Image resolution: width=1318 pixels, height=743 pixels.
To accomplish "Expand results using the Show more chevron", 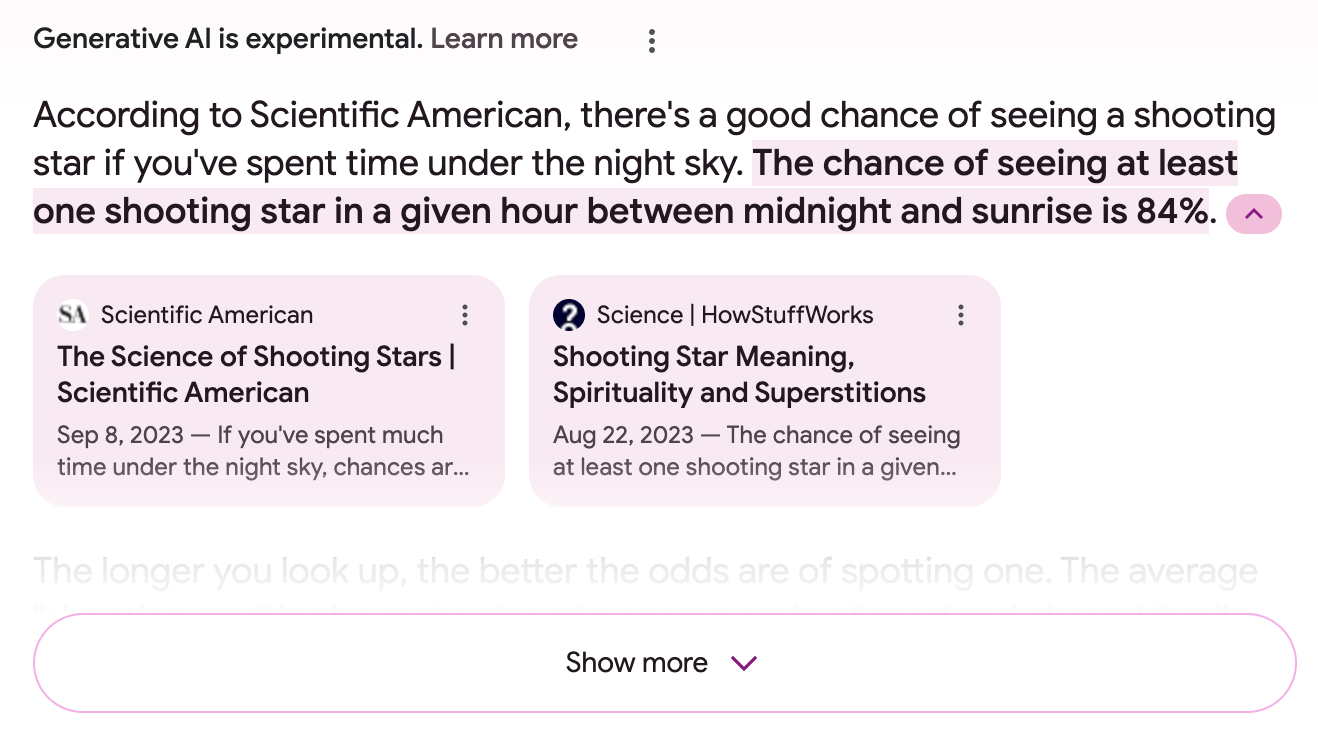I will click(744, 663).
